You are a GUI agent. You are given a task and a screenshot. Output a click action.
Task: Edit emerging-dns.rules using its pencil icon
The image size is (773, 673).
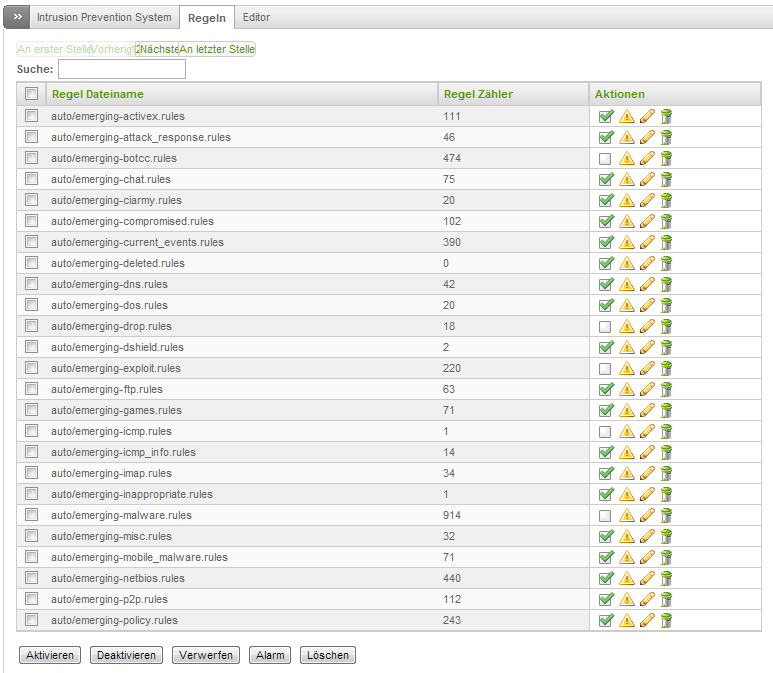coord(647,284)
